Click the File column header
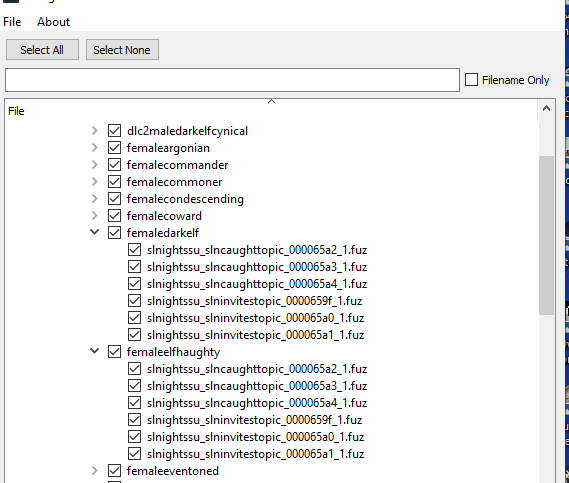This screenshot has width=569, height=483. pos(16,111)
